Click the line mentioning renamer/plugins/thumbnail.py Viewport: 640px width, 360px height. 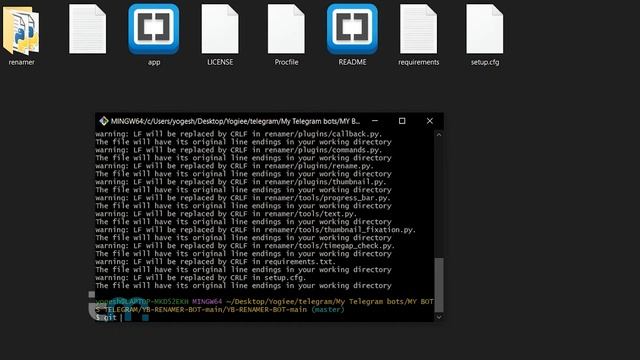[241, 182]
